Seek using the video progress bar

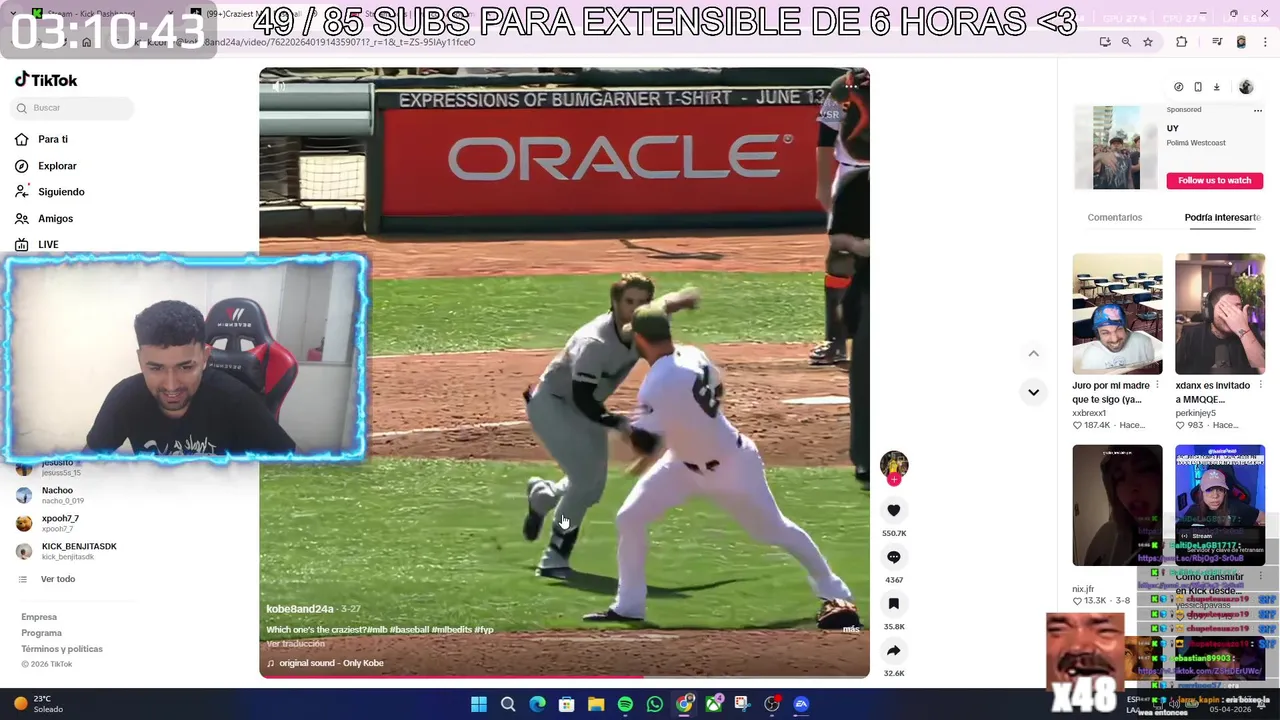click(564, 677)
